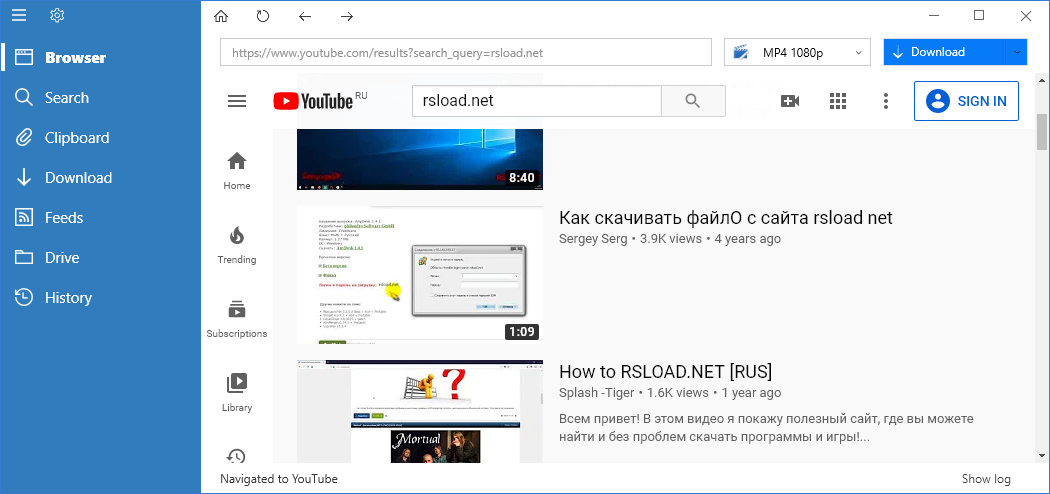
Task: Open the Search section
Action: pos(101,98)
